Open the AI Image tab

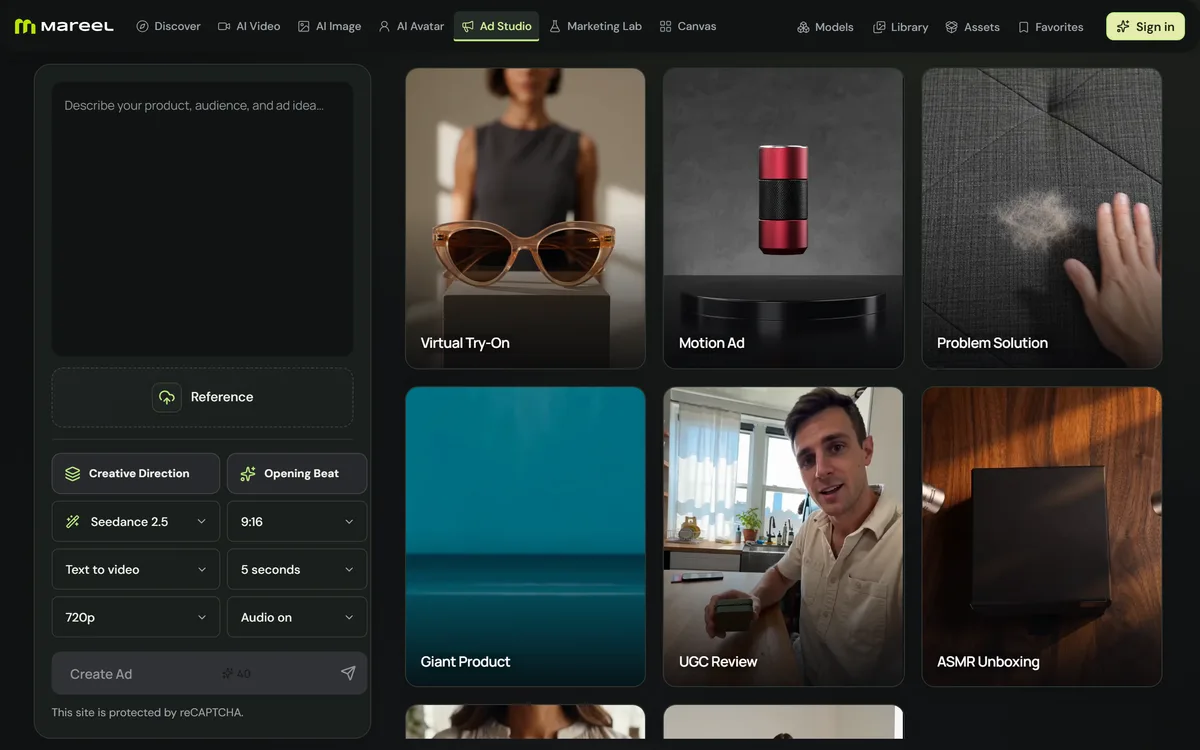click(x=330, y=26)
